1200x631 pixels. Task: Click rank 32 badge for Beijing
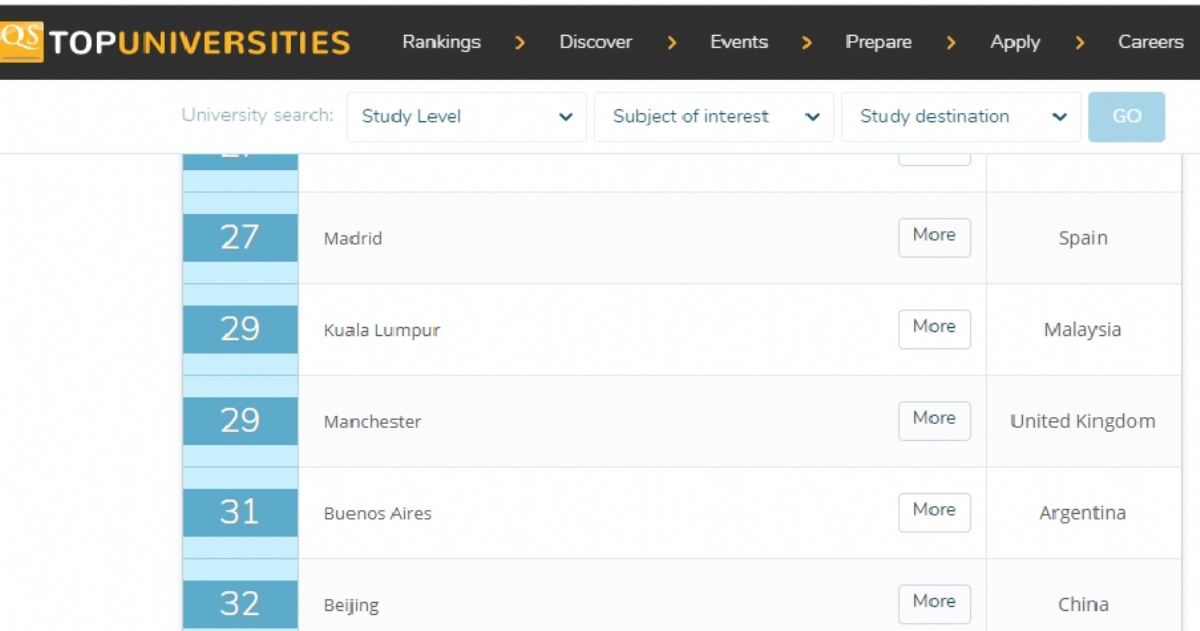[x=240, y=604]
